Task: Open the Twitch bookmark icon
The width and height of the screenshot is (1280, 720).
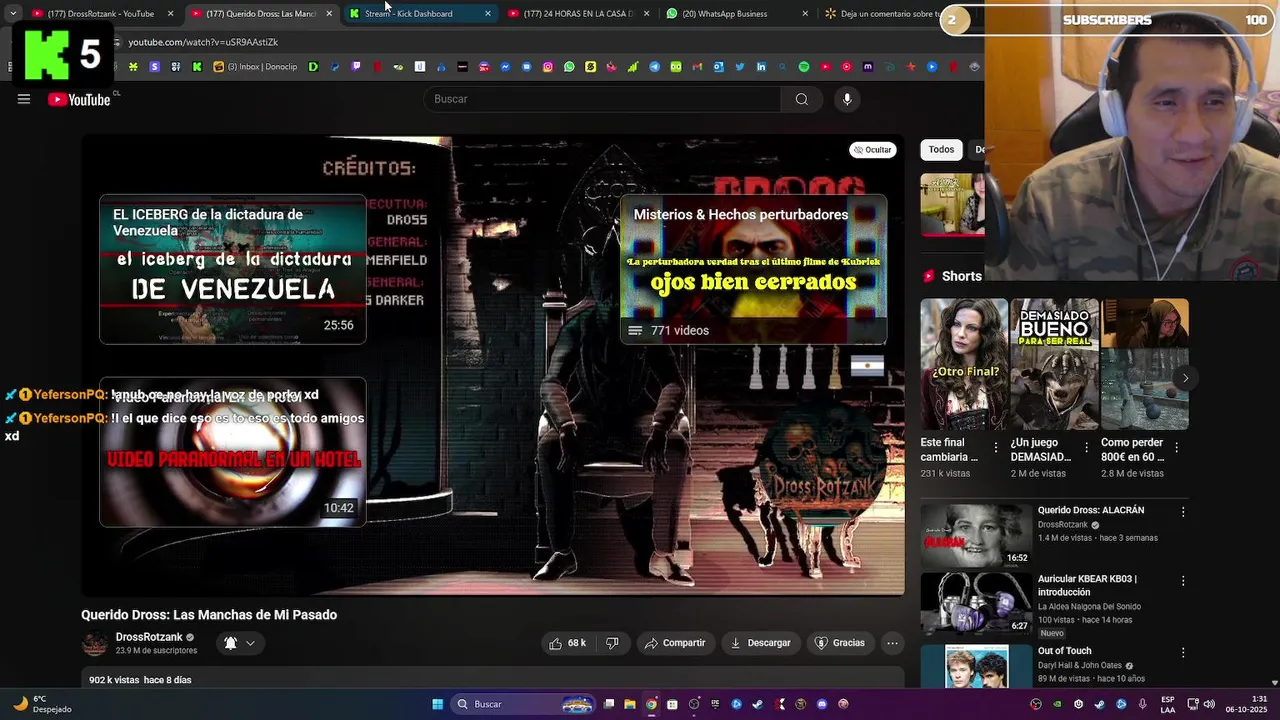Action: tap(356, 67)
